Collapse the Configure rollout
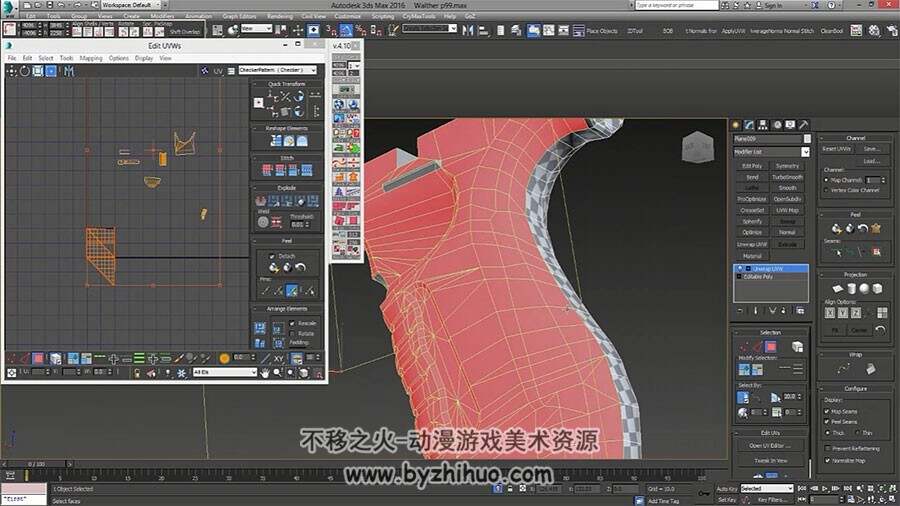 (x=855, y=388)
